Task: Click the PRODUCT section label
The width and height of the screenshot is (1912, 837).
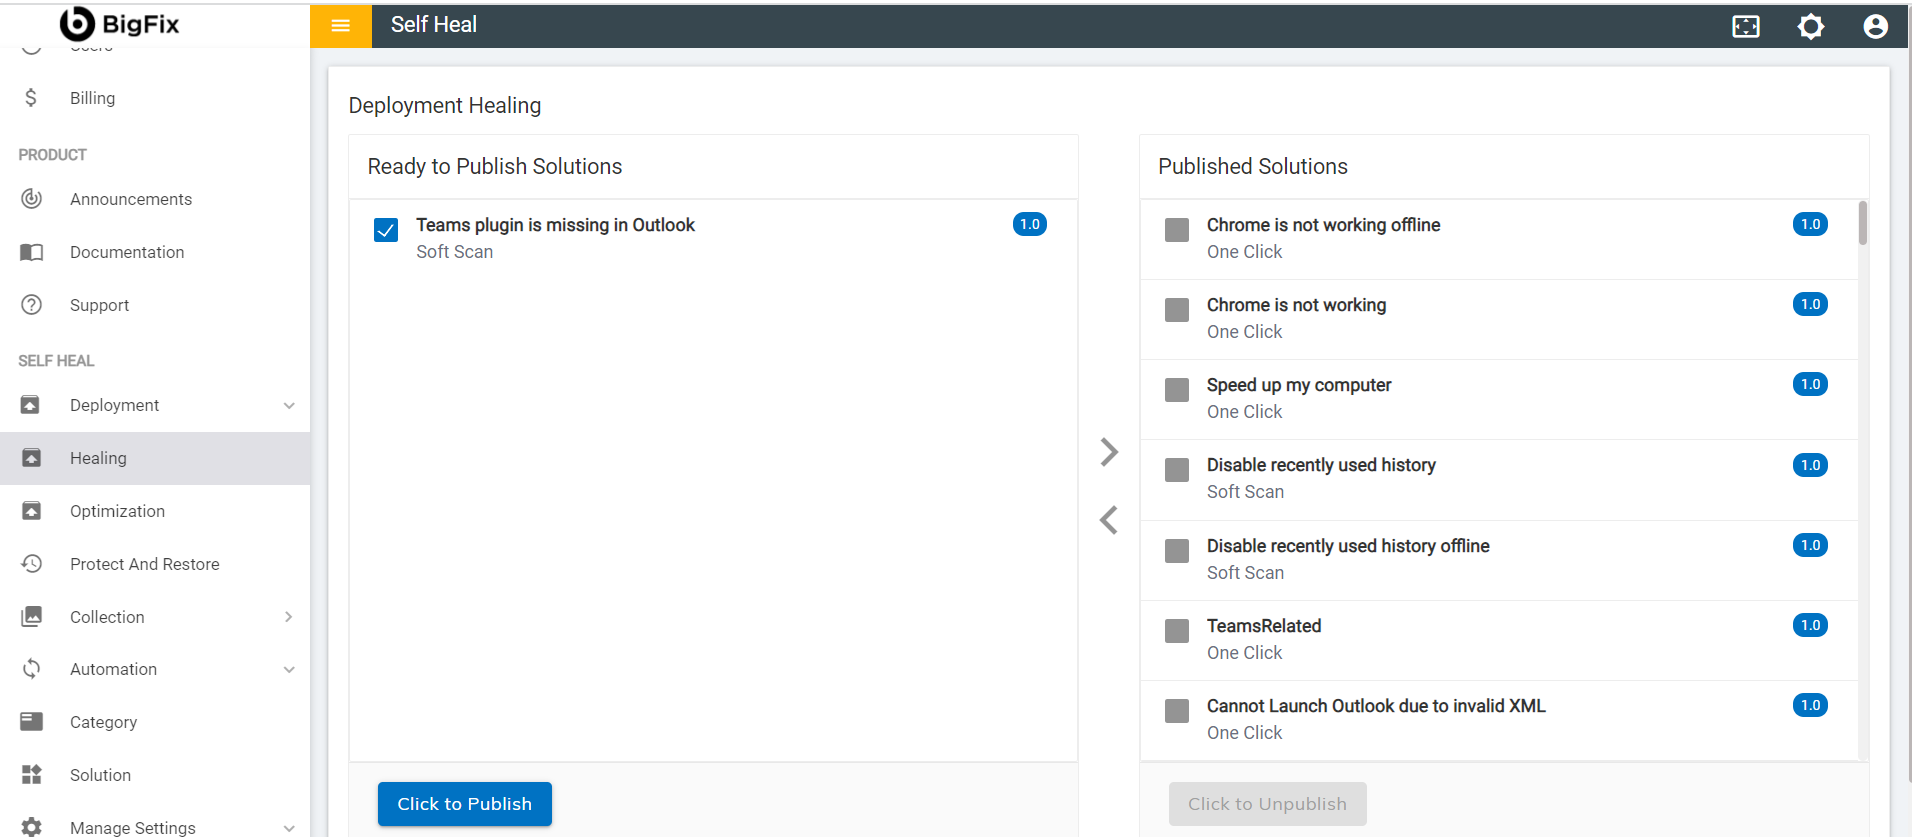Action: pyautogui.click(x=52, y=155)
